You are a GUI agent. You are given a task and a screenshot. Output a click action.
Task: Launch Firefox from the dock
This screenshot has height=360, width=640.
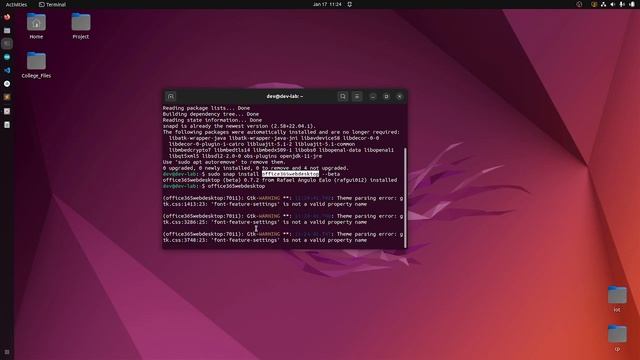point(7,17)
